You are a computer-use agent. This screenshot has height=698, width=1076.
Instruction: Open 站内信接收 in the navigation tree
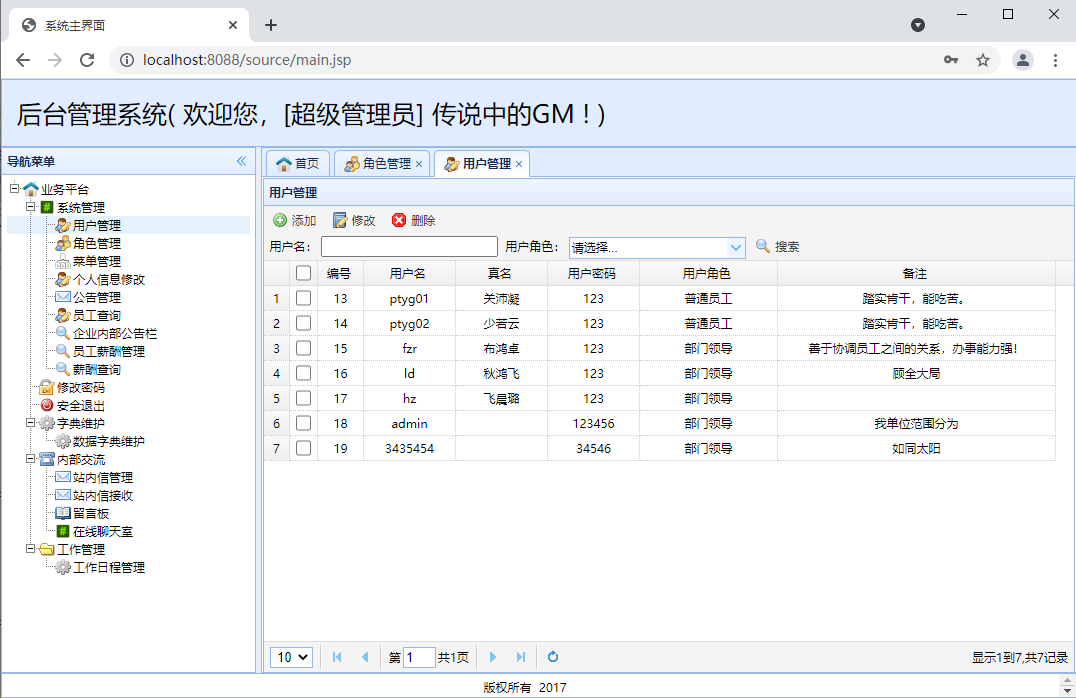click(103, 496)
